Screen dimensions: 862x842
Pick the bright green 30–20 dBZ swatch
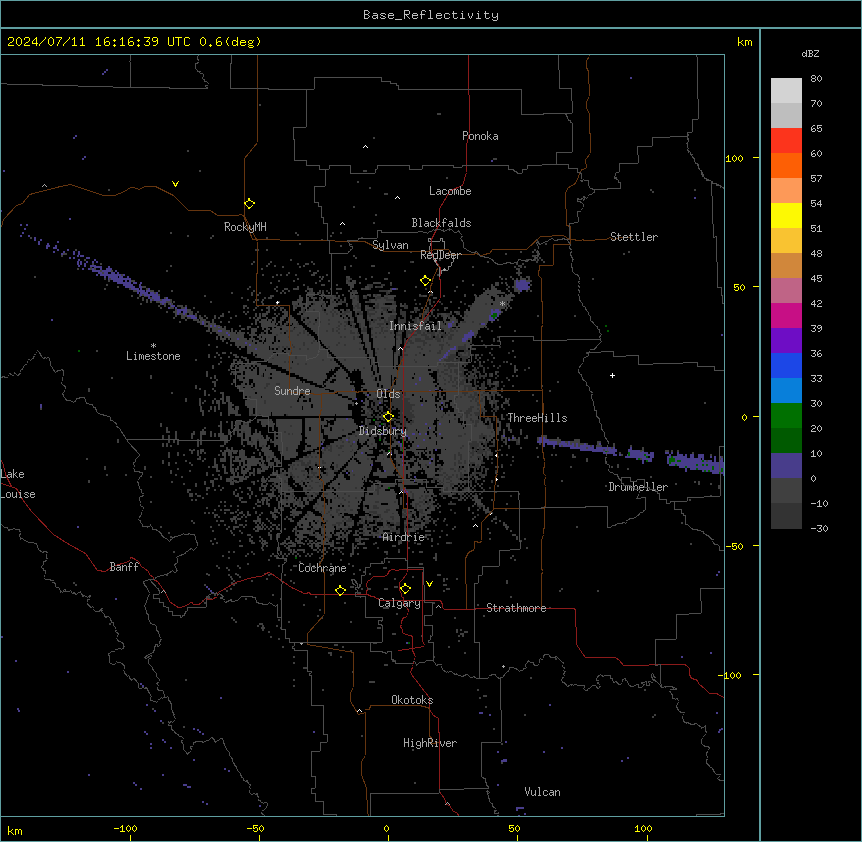786,416
